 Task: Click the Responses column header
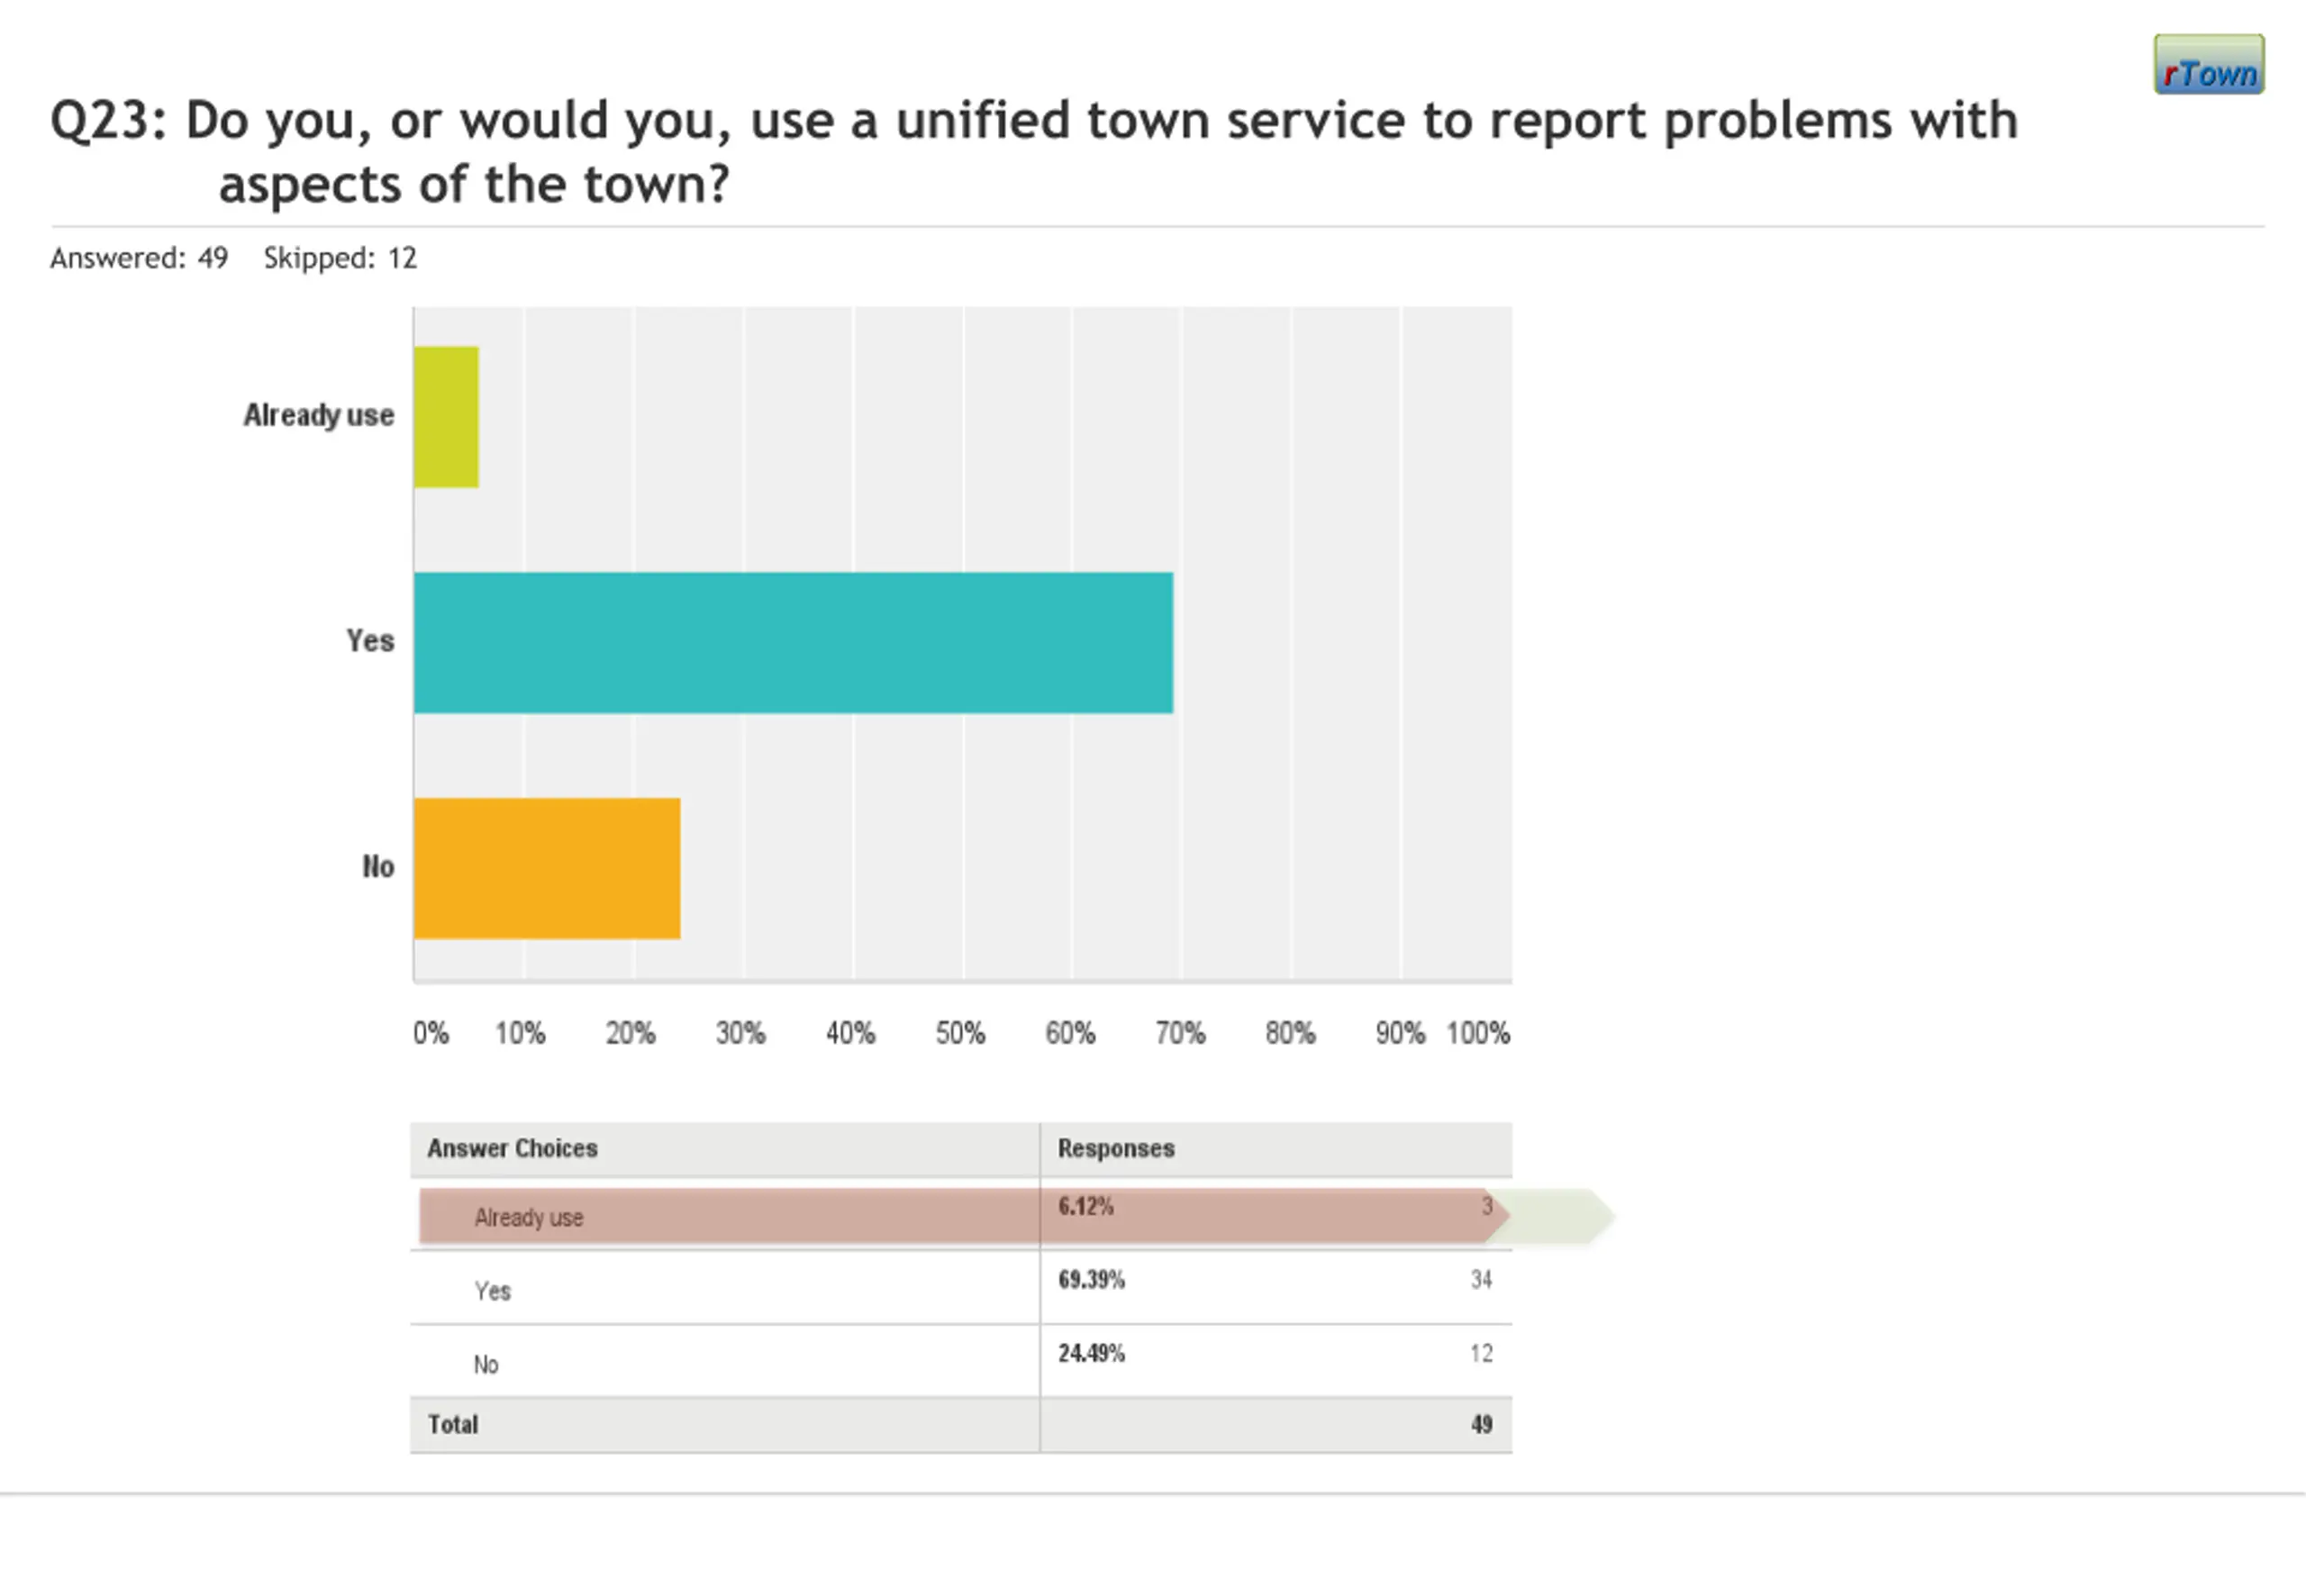(1116, 1148)
